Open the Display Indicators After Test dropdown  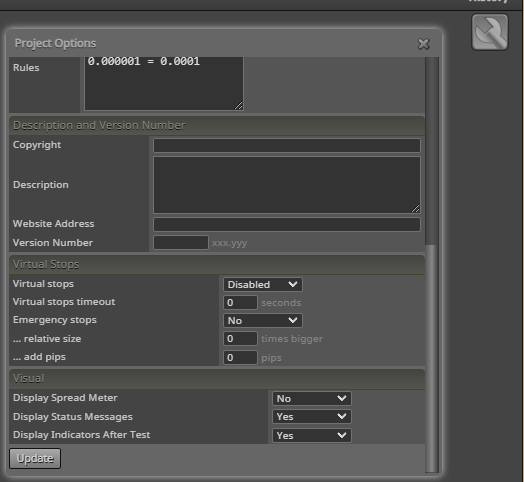click(312, 436)
